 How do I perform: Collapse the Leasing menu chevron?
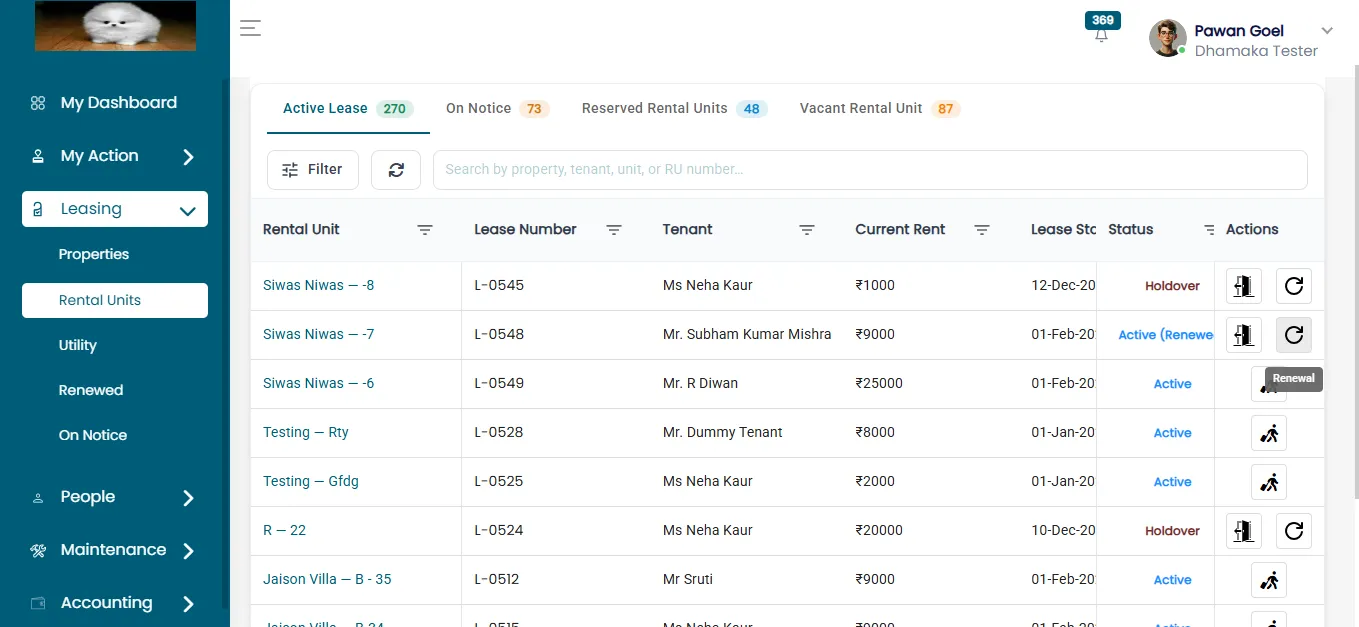pyautogui.click(x=187, y=211)
